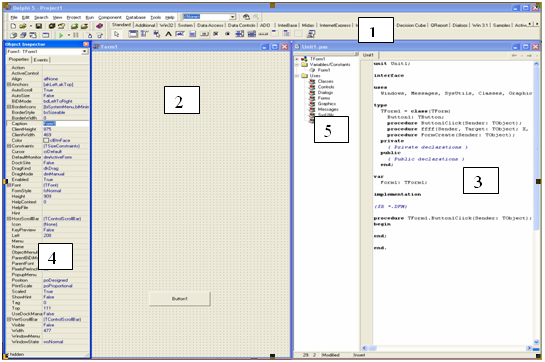Click the Step Over debug icon
The height and width of the screenshot is (362, 545).
100,35
